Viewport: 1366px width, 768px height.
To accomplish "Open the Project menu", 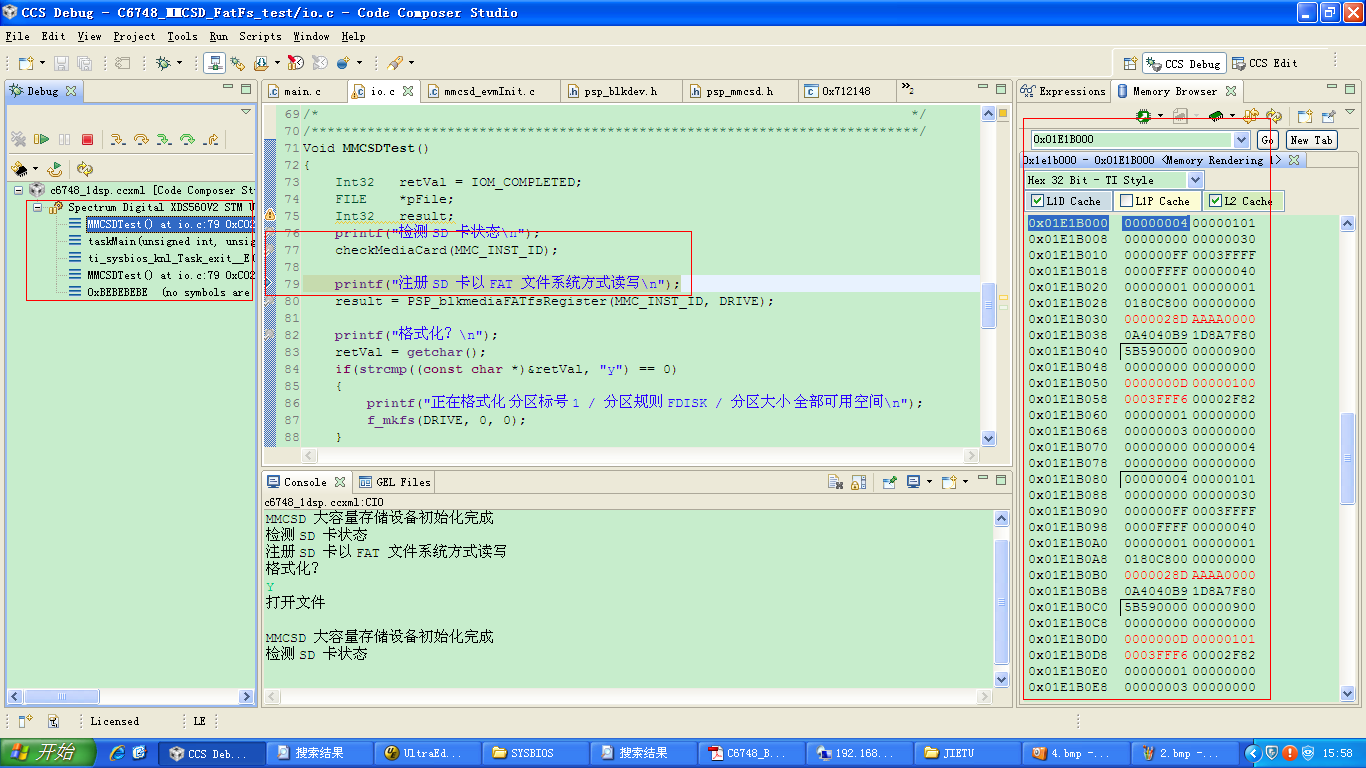I will coord(134,36).
